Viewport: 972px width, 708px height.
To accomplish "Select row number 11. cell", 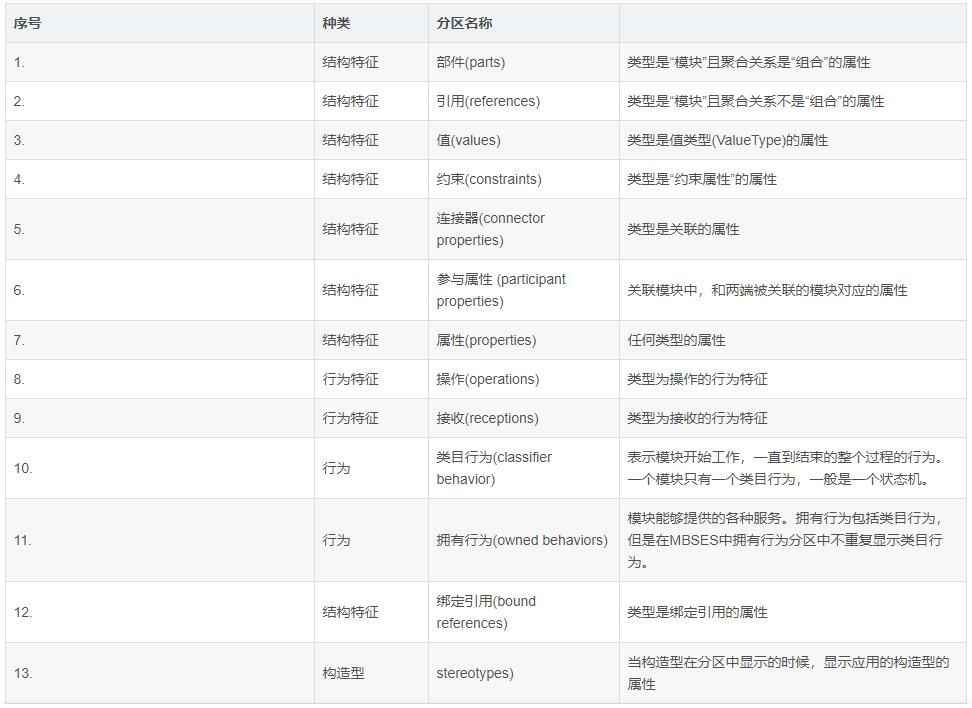I will click(160, 540).
